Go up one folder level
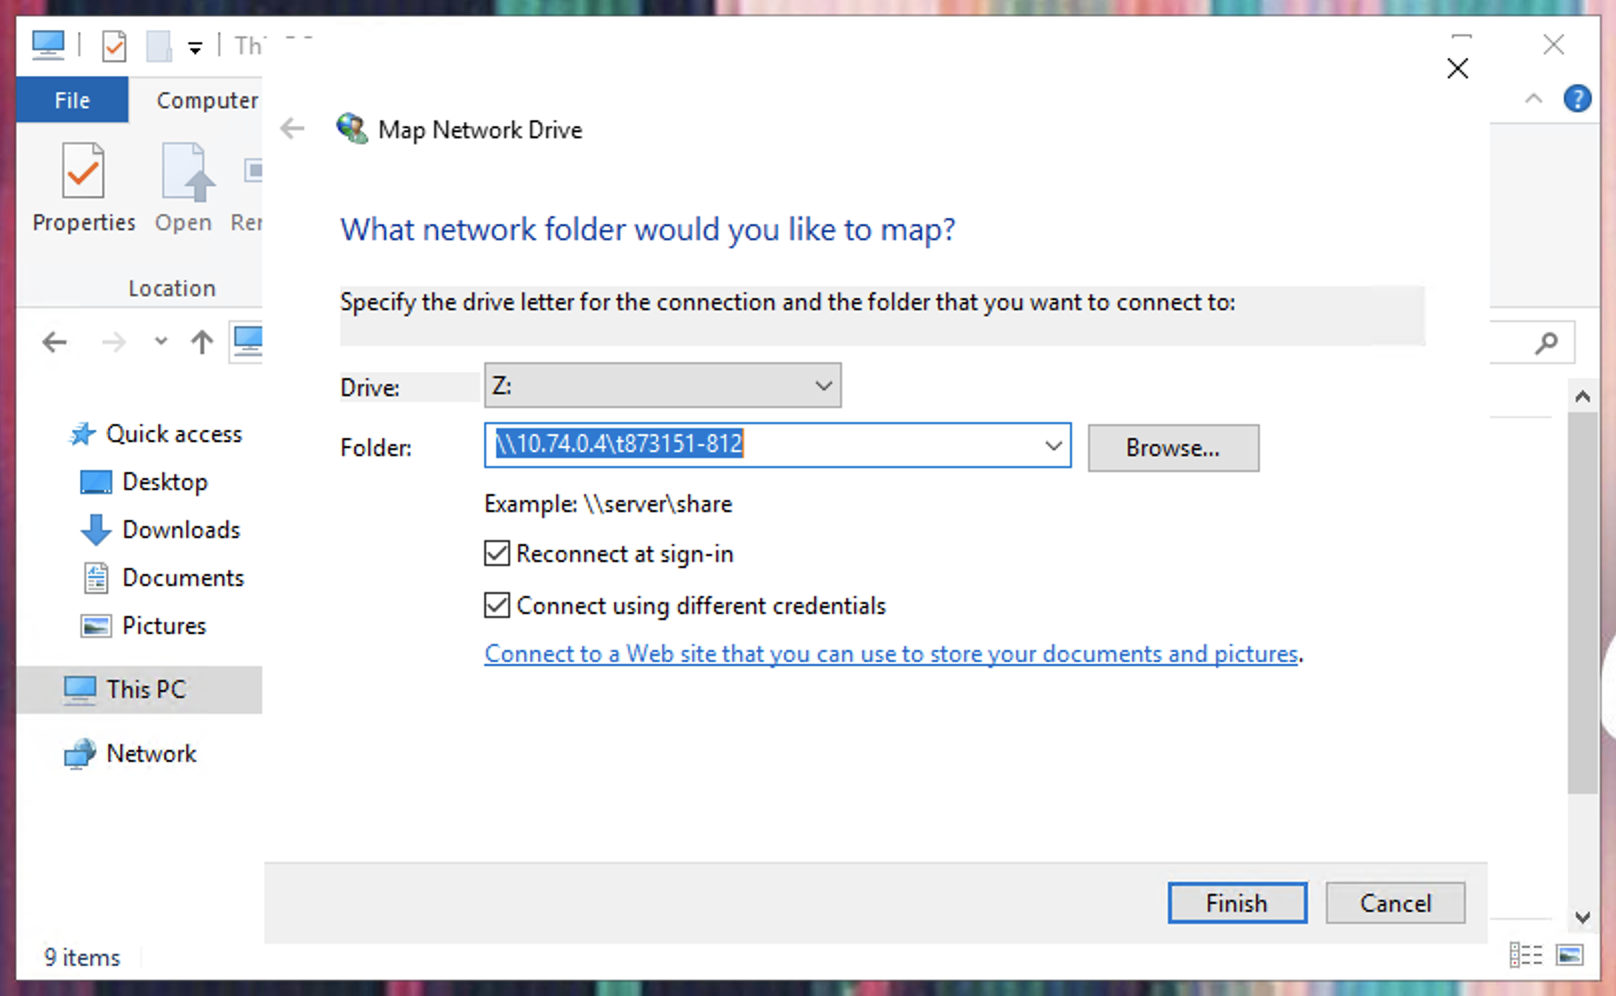Viewport: 1616px width, 996px height. [202, 343]
